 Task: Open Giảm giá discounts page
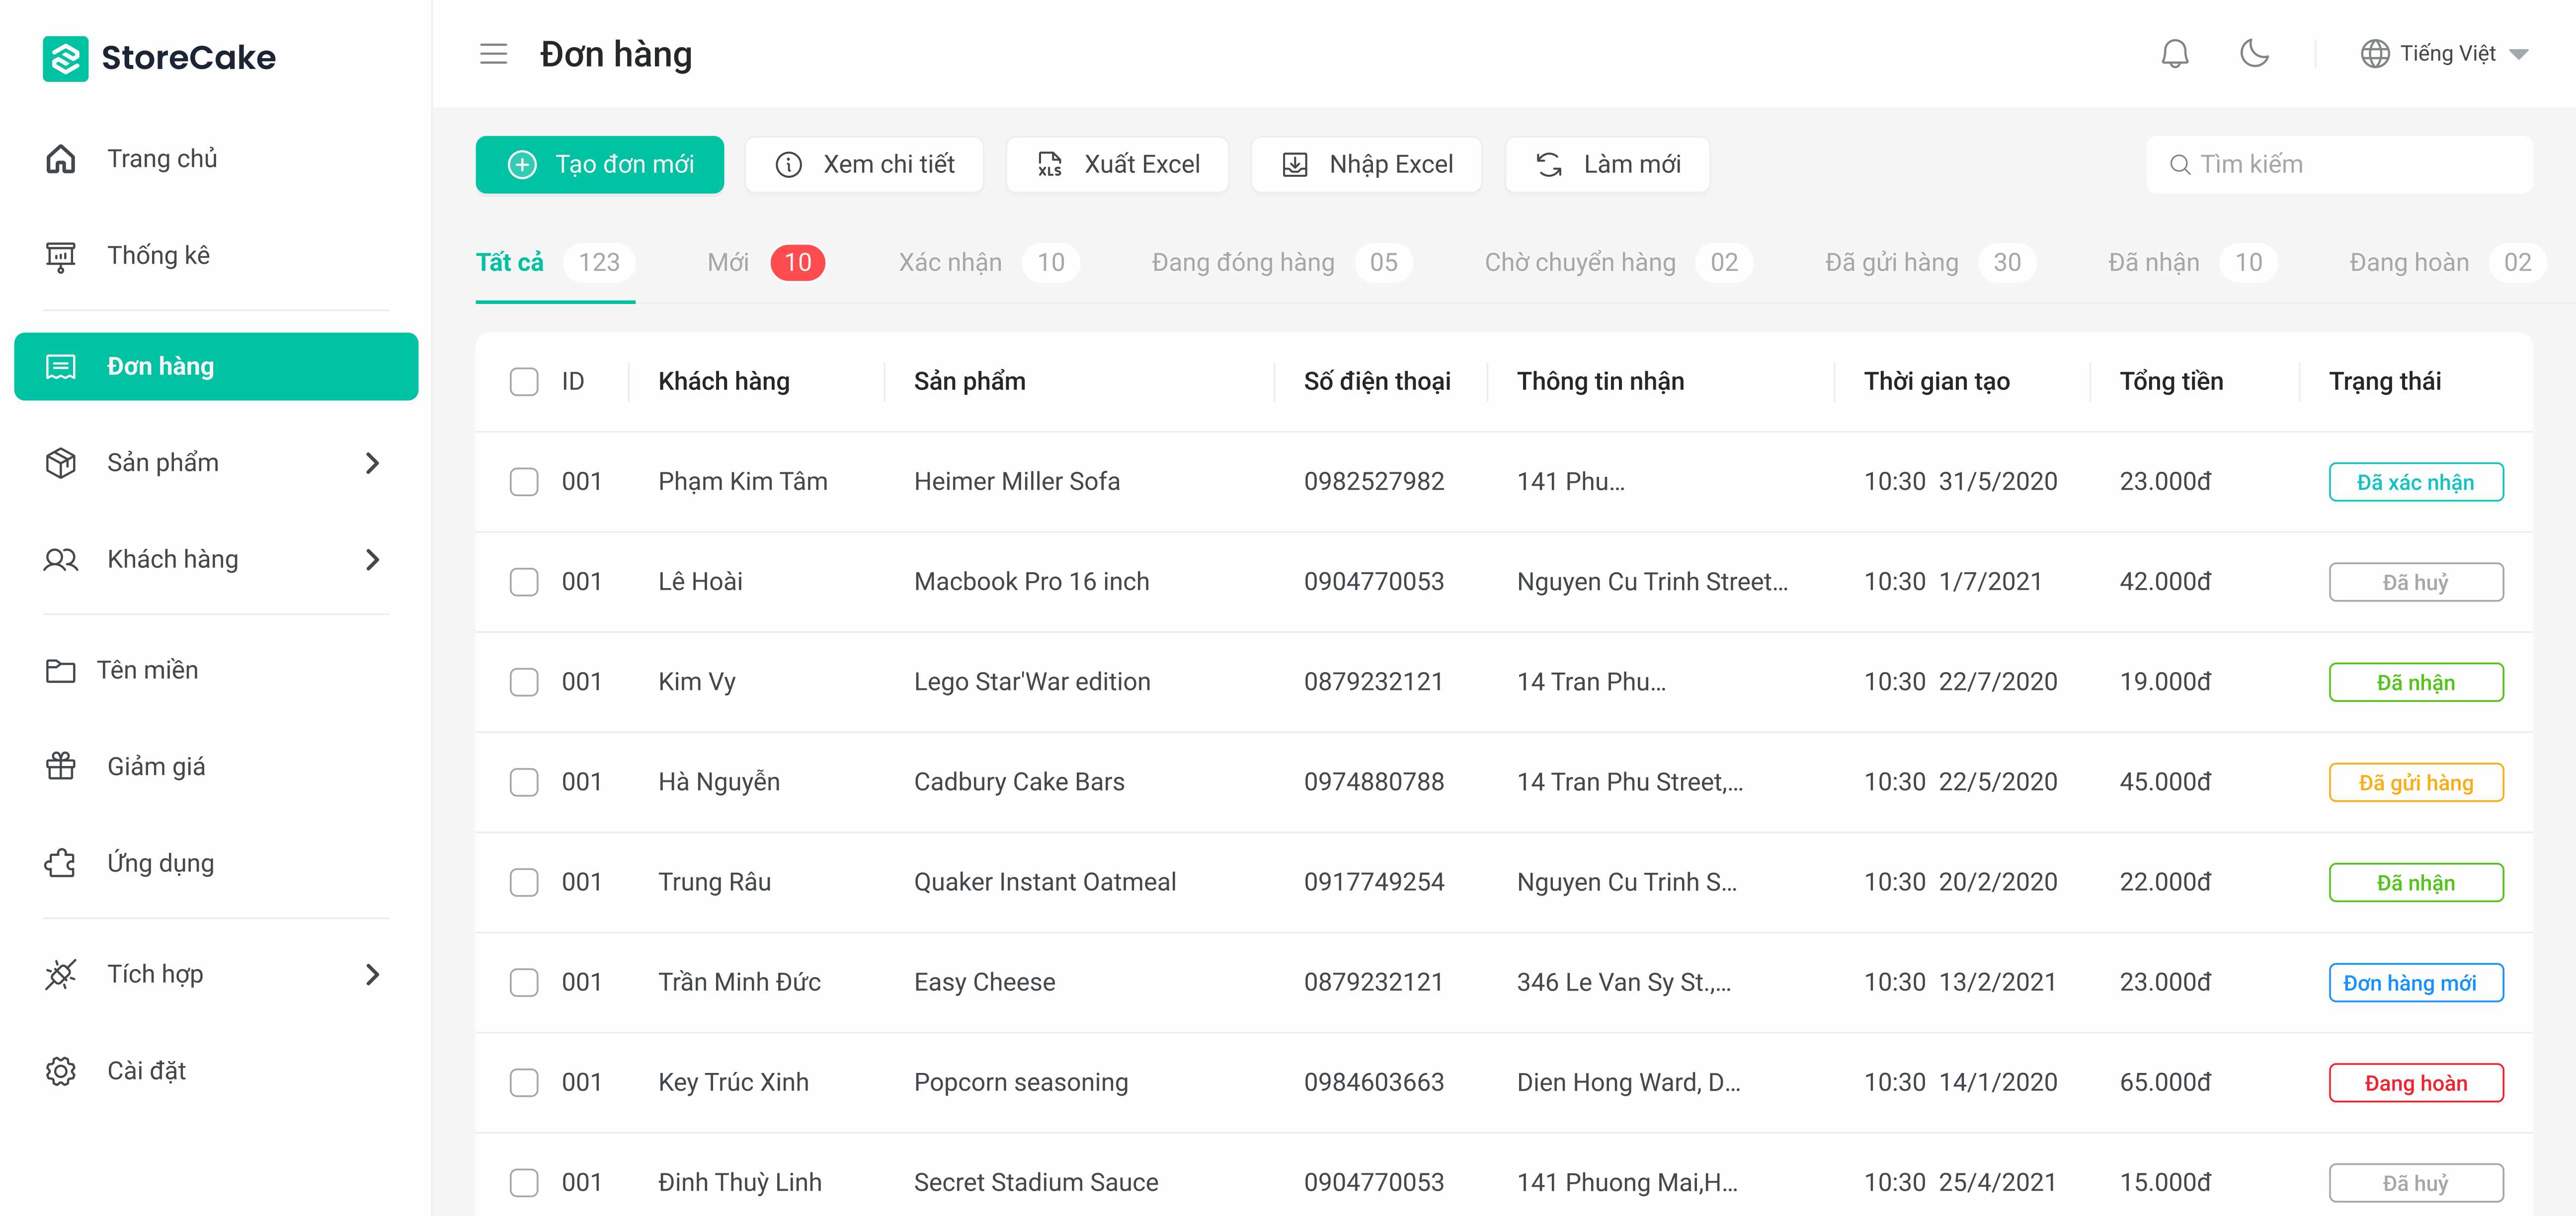point(156,767)
